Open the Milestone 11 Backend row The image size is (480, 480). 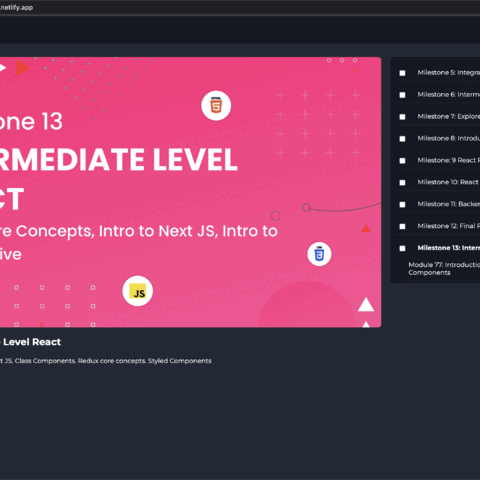[449, 204]
